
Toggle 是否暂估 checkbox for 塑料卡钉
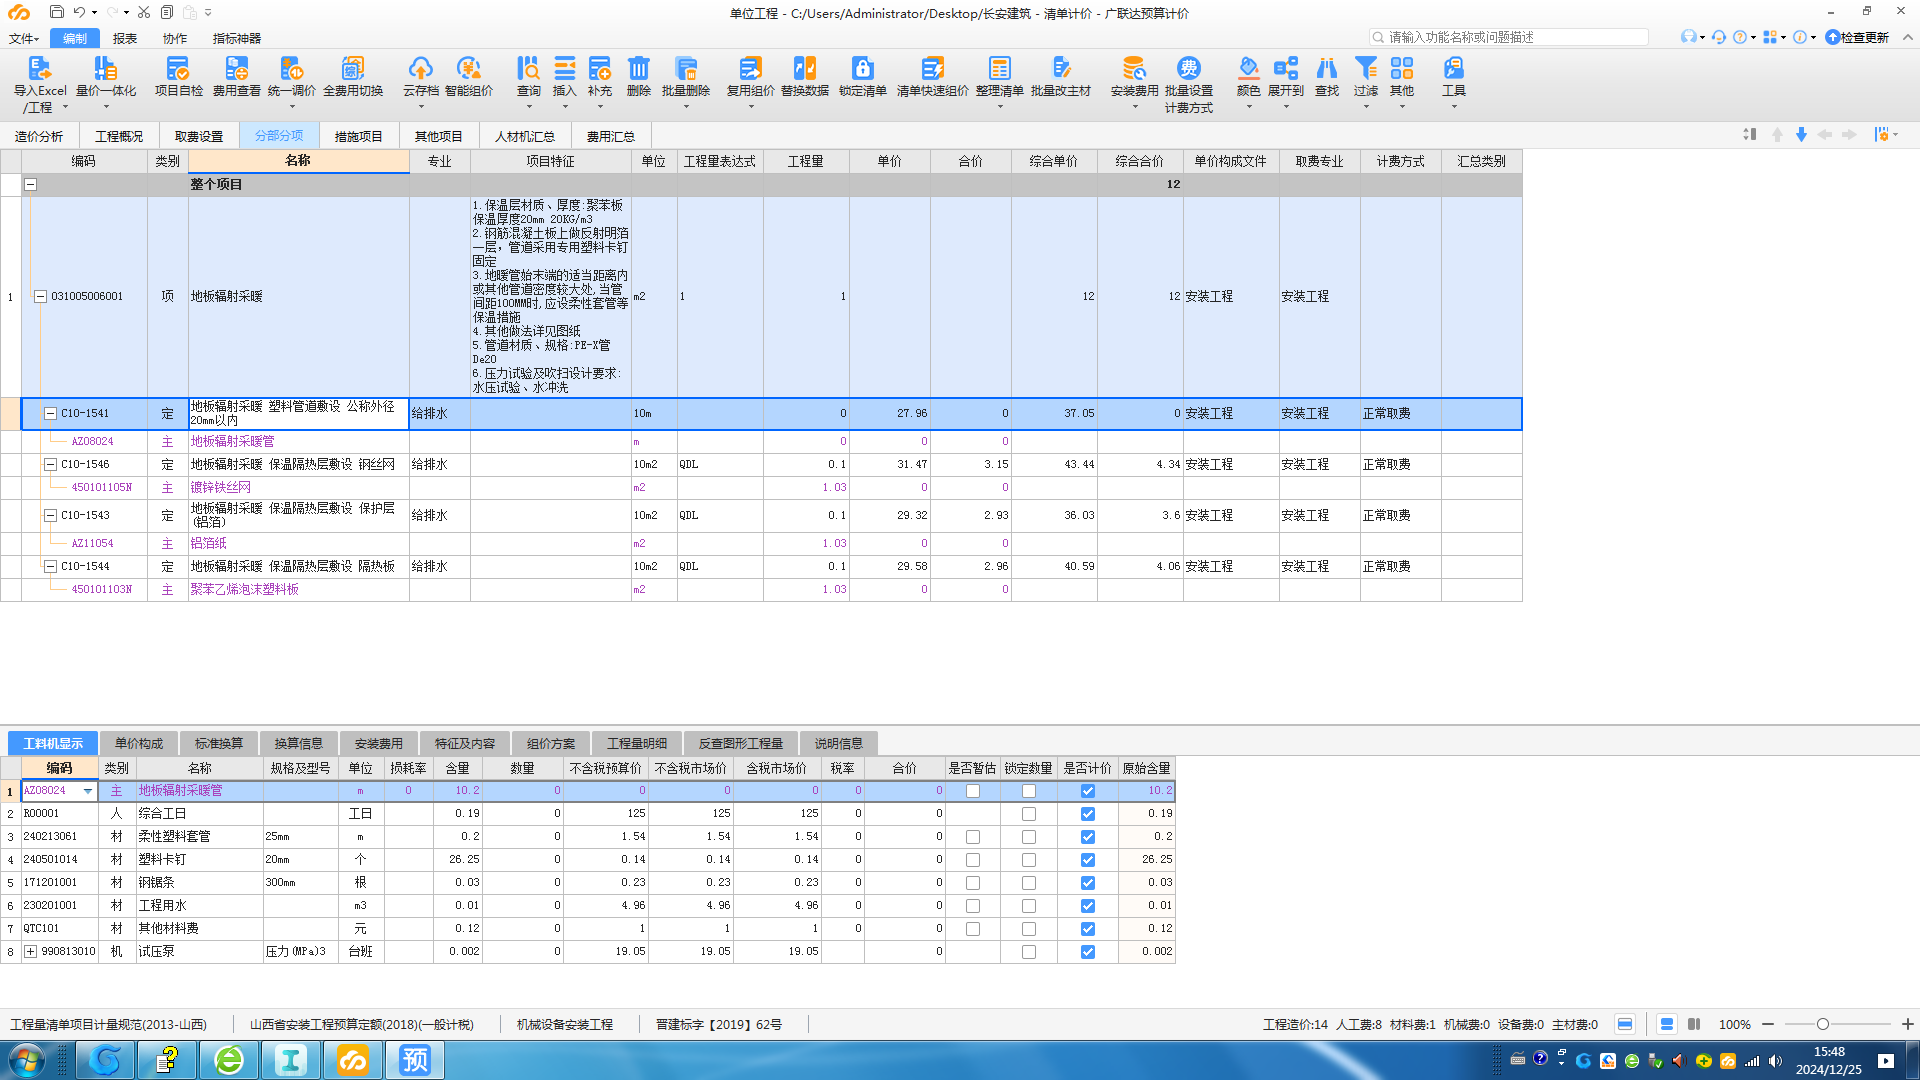(x=973, y=860)
